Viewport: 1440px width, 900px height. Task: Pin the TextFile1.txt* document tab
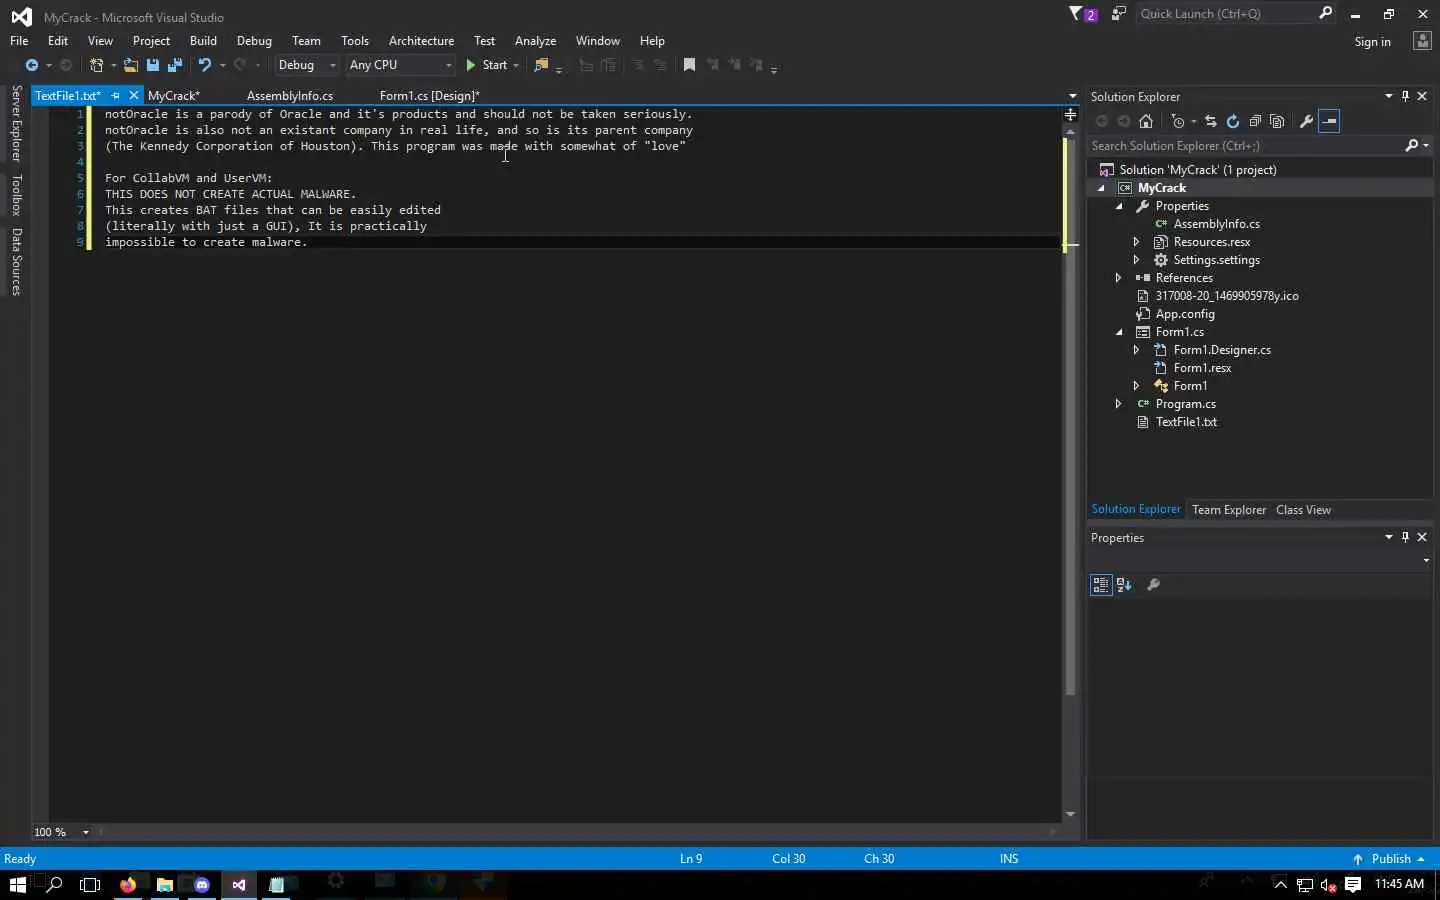116,96
